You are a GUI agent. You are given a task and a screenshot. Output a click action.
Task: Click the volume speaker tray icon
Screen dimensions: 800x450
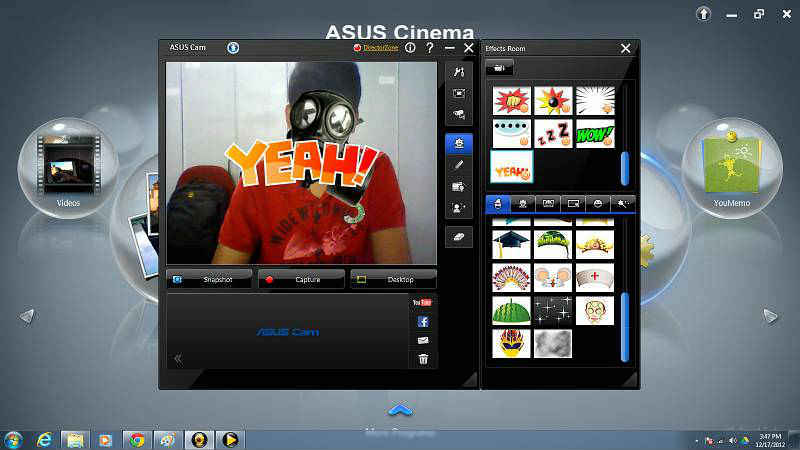733,441
